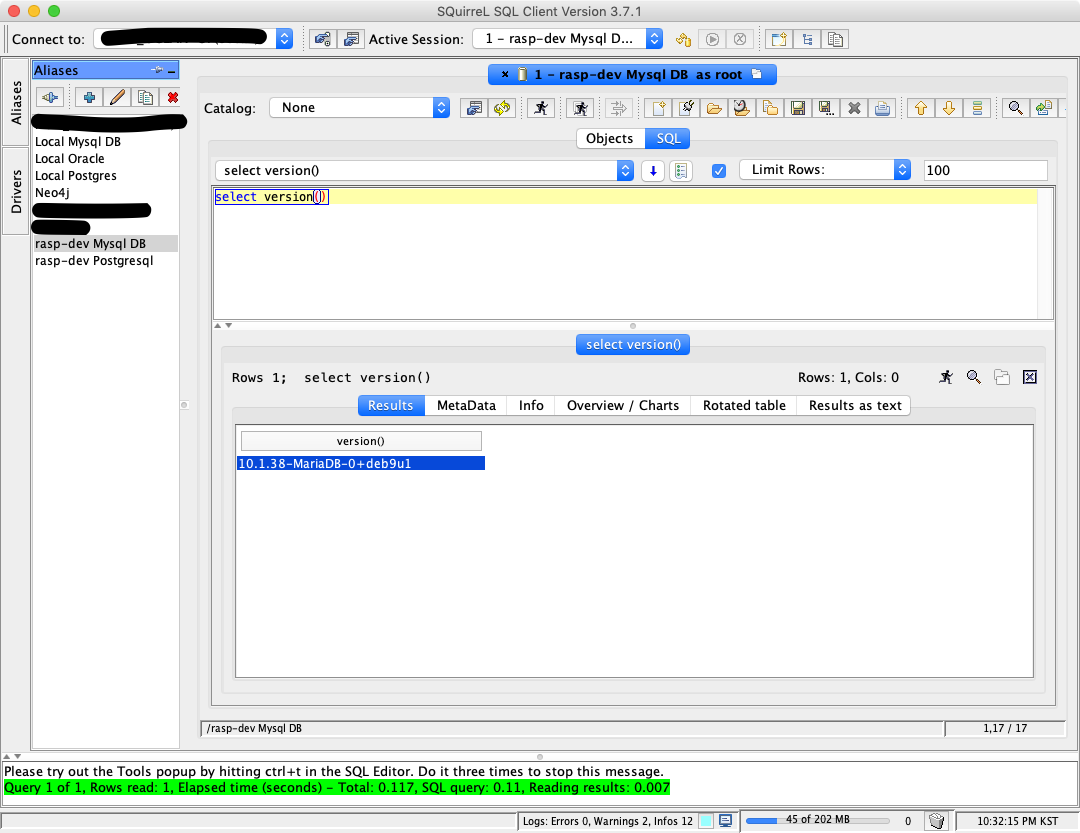Click the garbage collection trash icon
This screenshot has width=1080, height=833.
[x=936, y=821]
